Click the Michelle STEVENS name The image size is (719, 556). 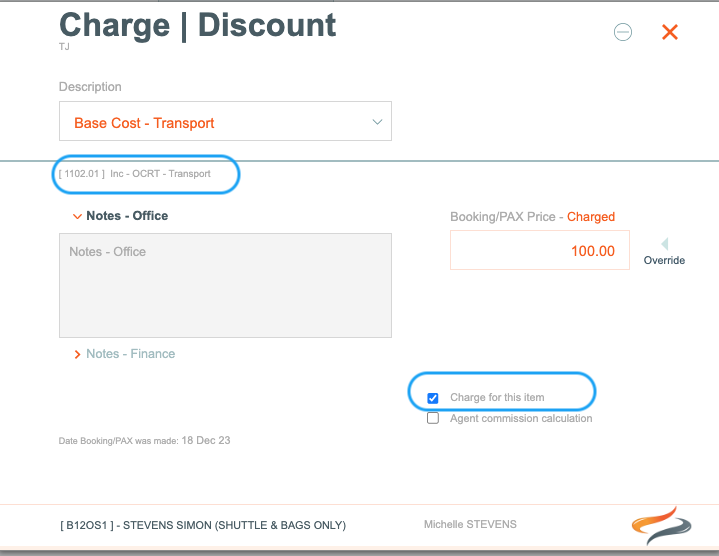point(470,524)
